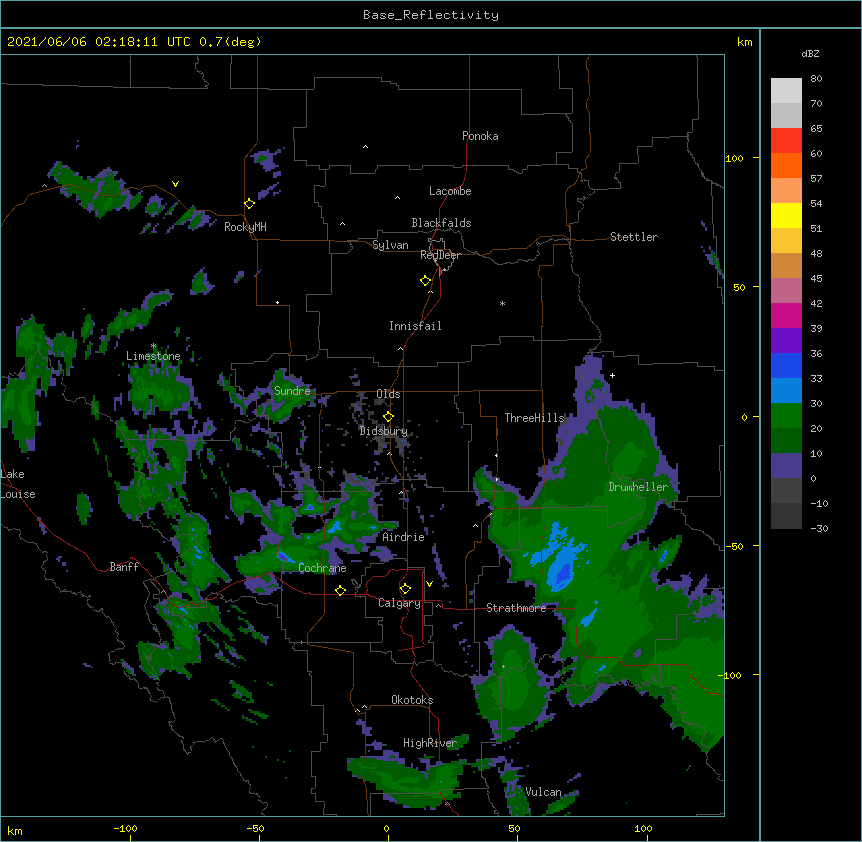The height and width of the screenshot is (842, 862).
Task: Select the yellow diamond marker directly above Calgary label
Action: click(x=405, y=589)
